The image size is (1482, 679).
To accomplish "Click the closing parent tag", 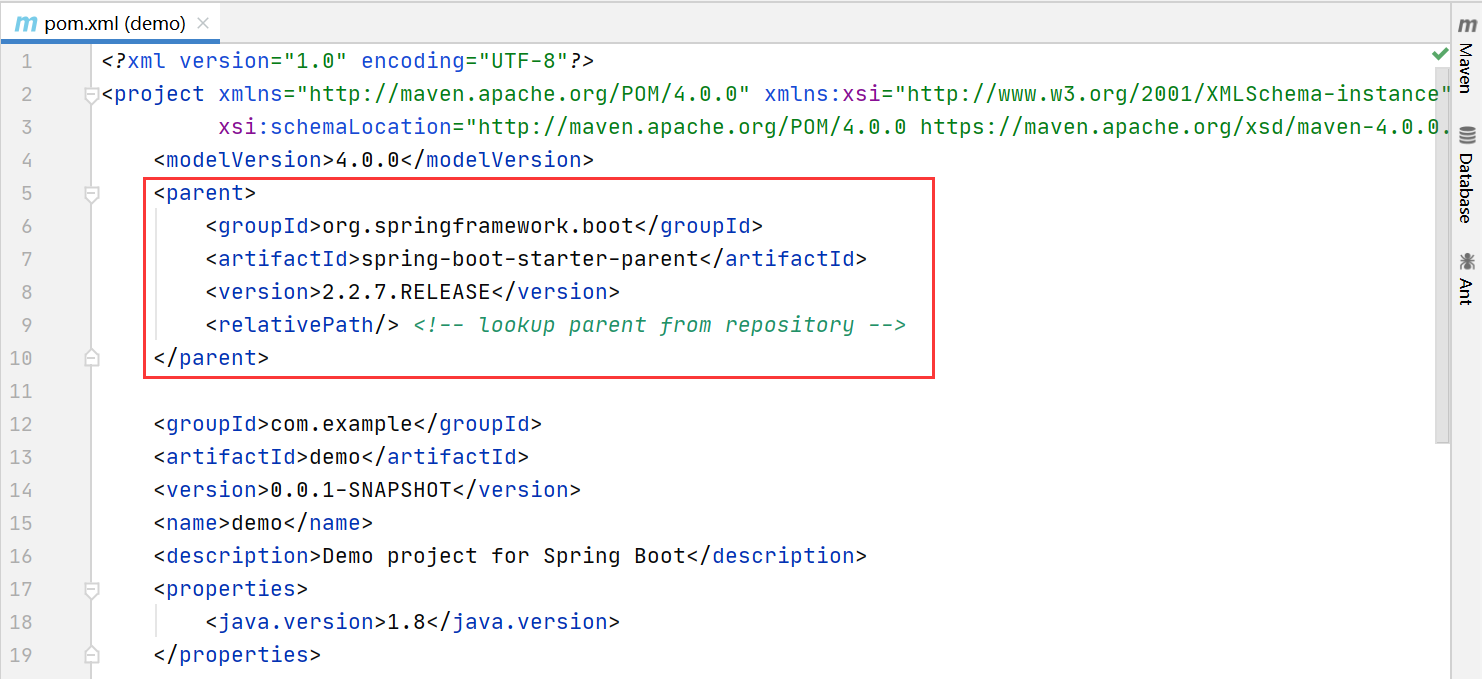I will pos(211,358).
